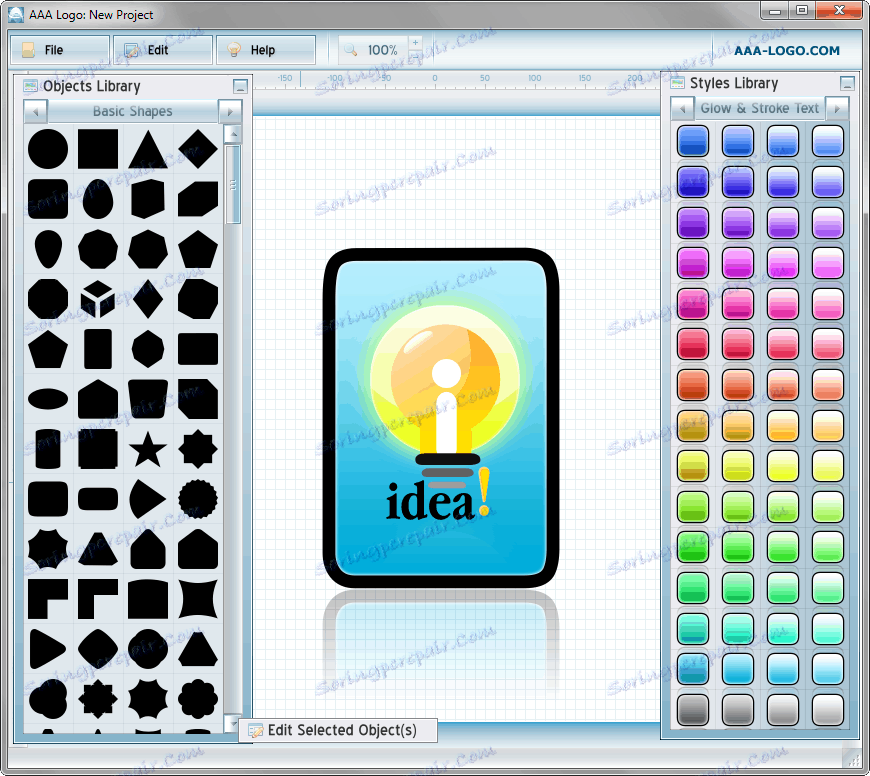Screen dimensions: 870x776
Task: Choose the rounded flower blob shape
Action: coord(198,698)
